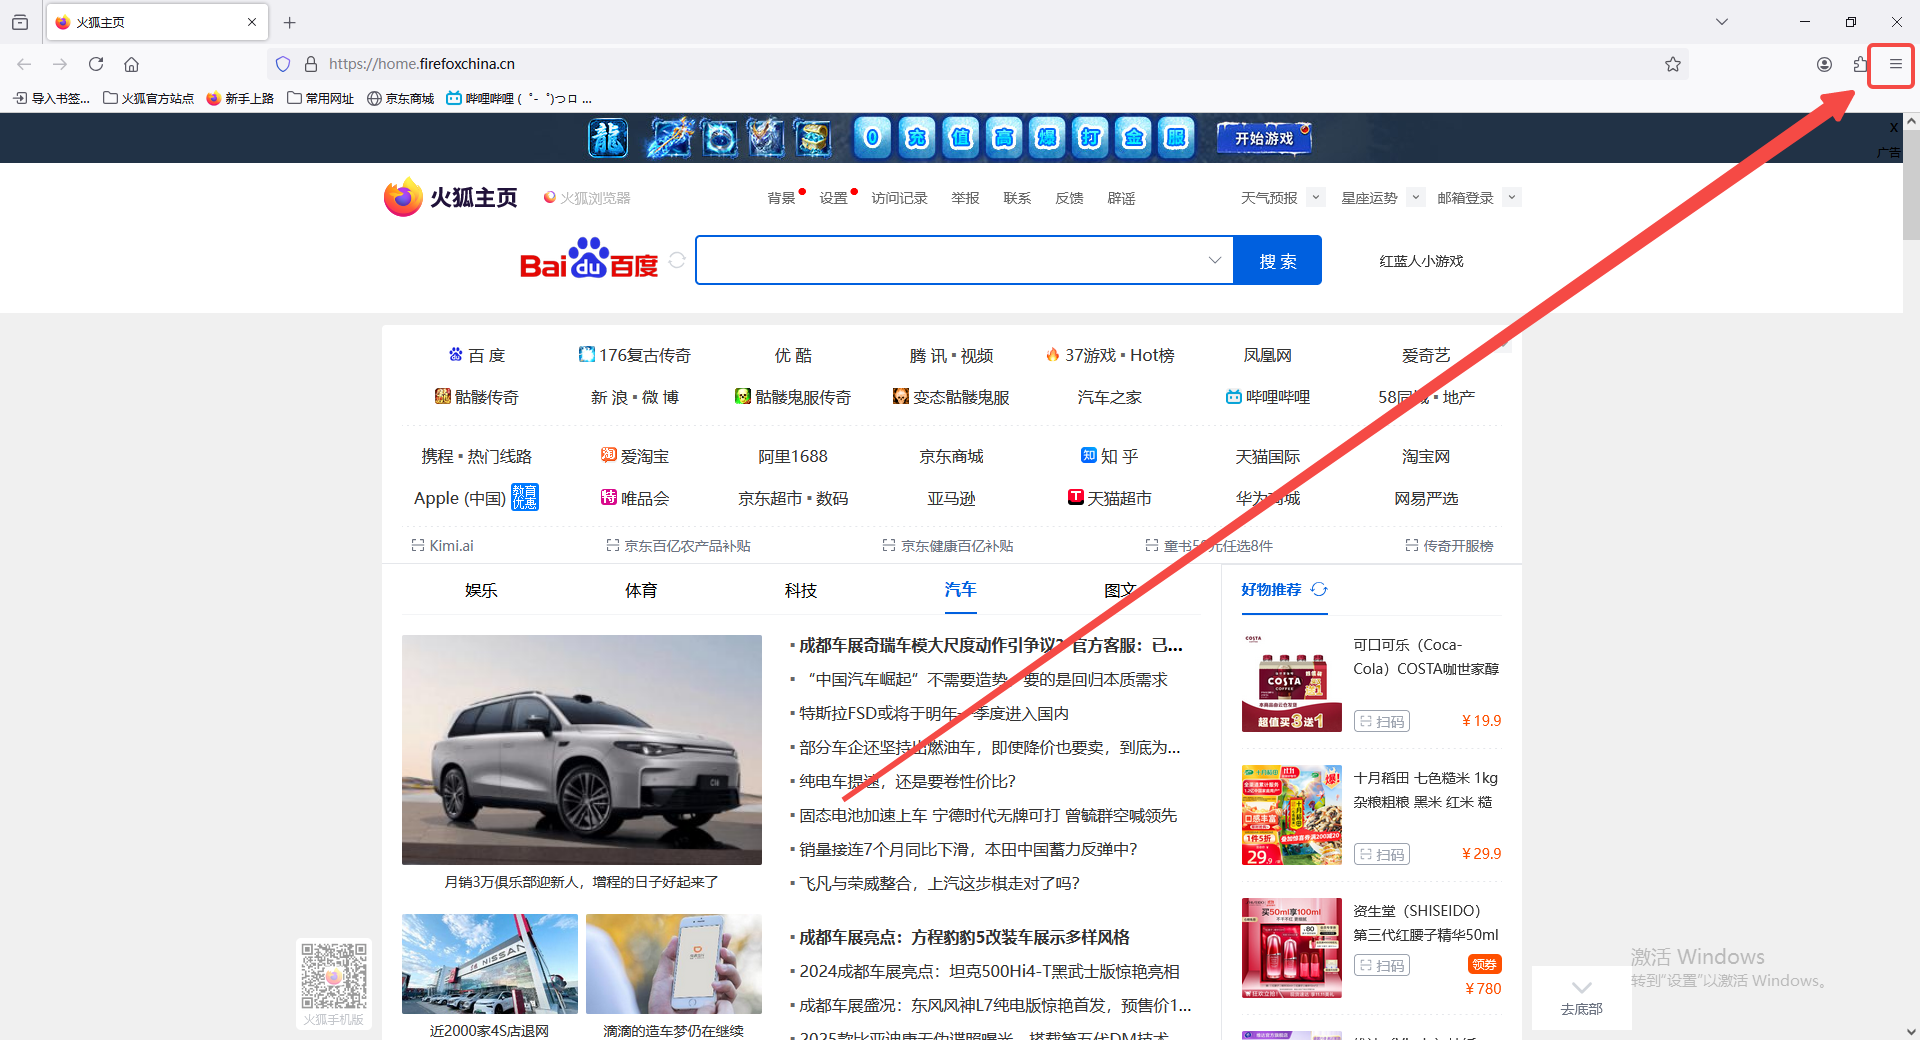Image resolution: width=1920 pixels, height=1040 pixels.
Task: Click the Baidu search input field
Action: point(950,260)
